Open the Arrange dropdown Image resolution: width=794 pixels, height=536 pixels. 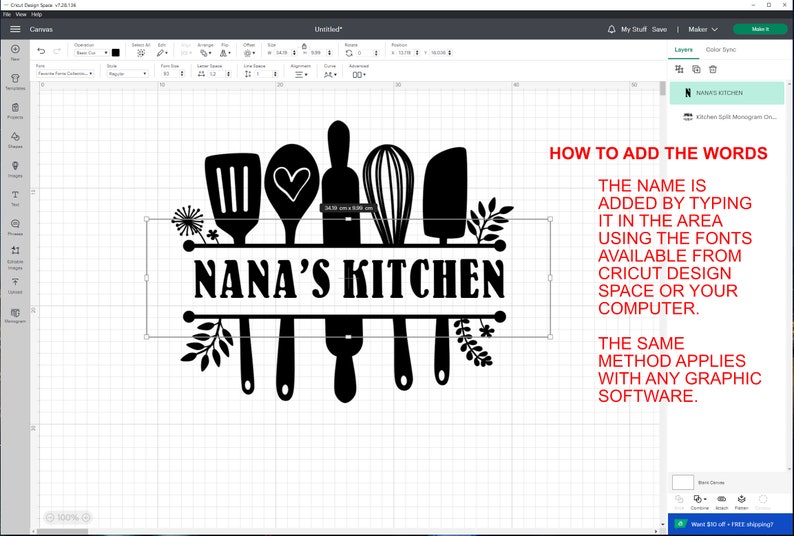pyautogui.click(x=205, y=51)
